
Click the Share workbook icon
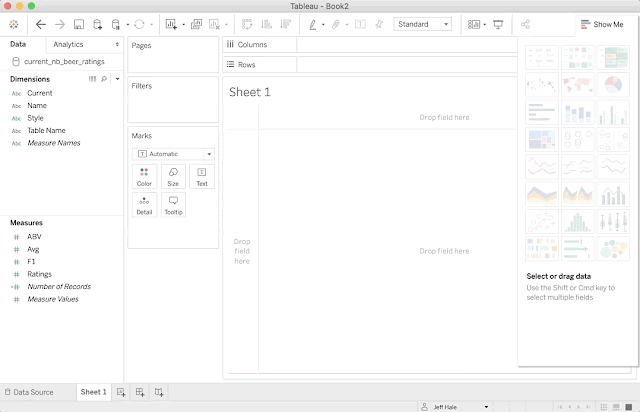pos(525,24)
